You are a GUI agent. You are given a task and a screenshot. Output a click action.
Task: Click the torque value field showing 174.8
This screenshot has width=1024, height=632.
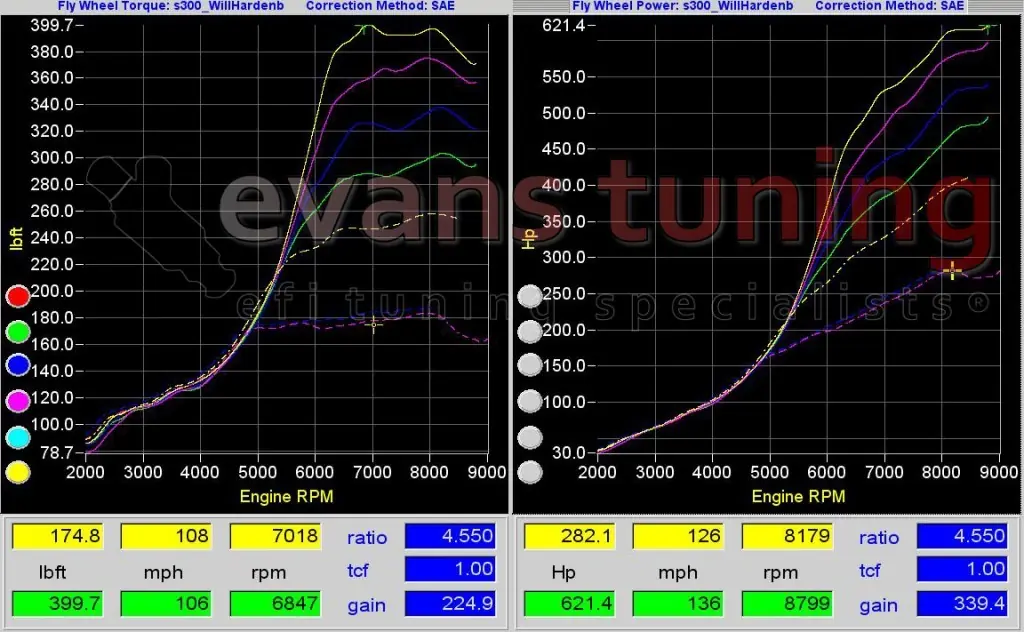[57, 536]
